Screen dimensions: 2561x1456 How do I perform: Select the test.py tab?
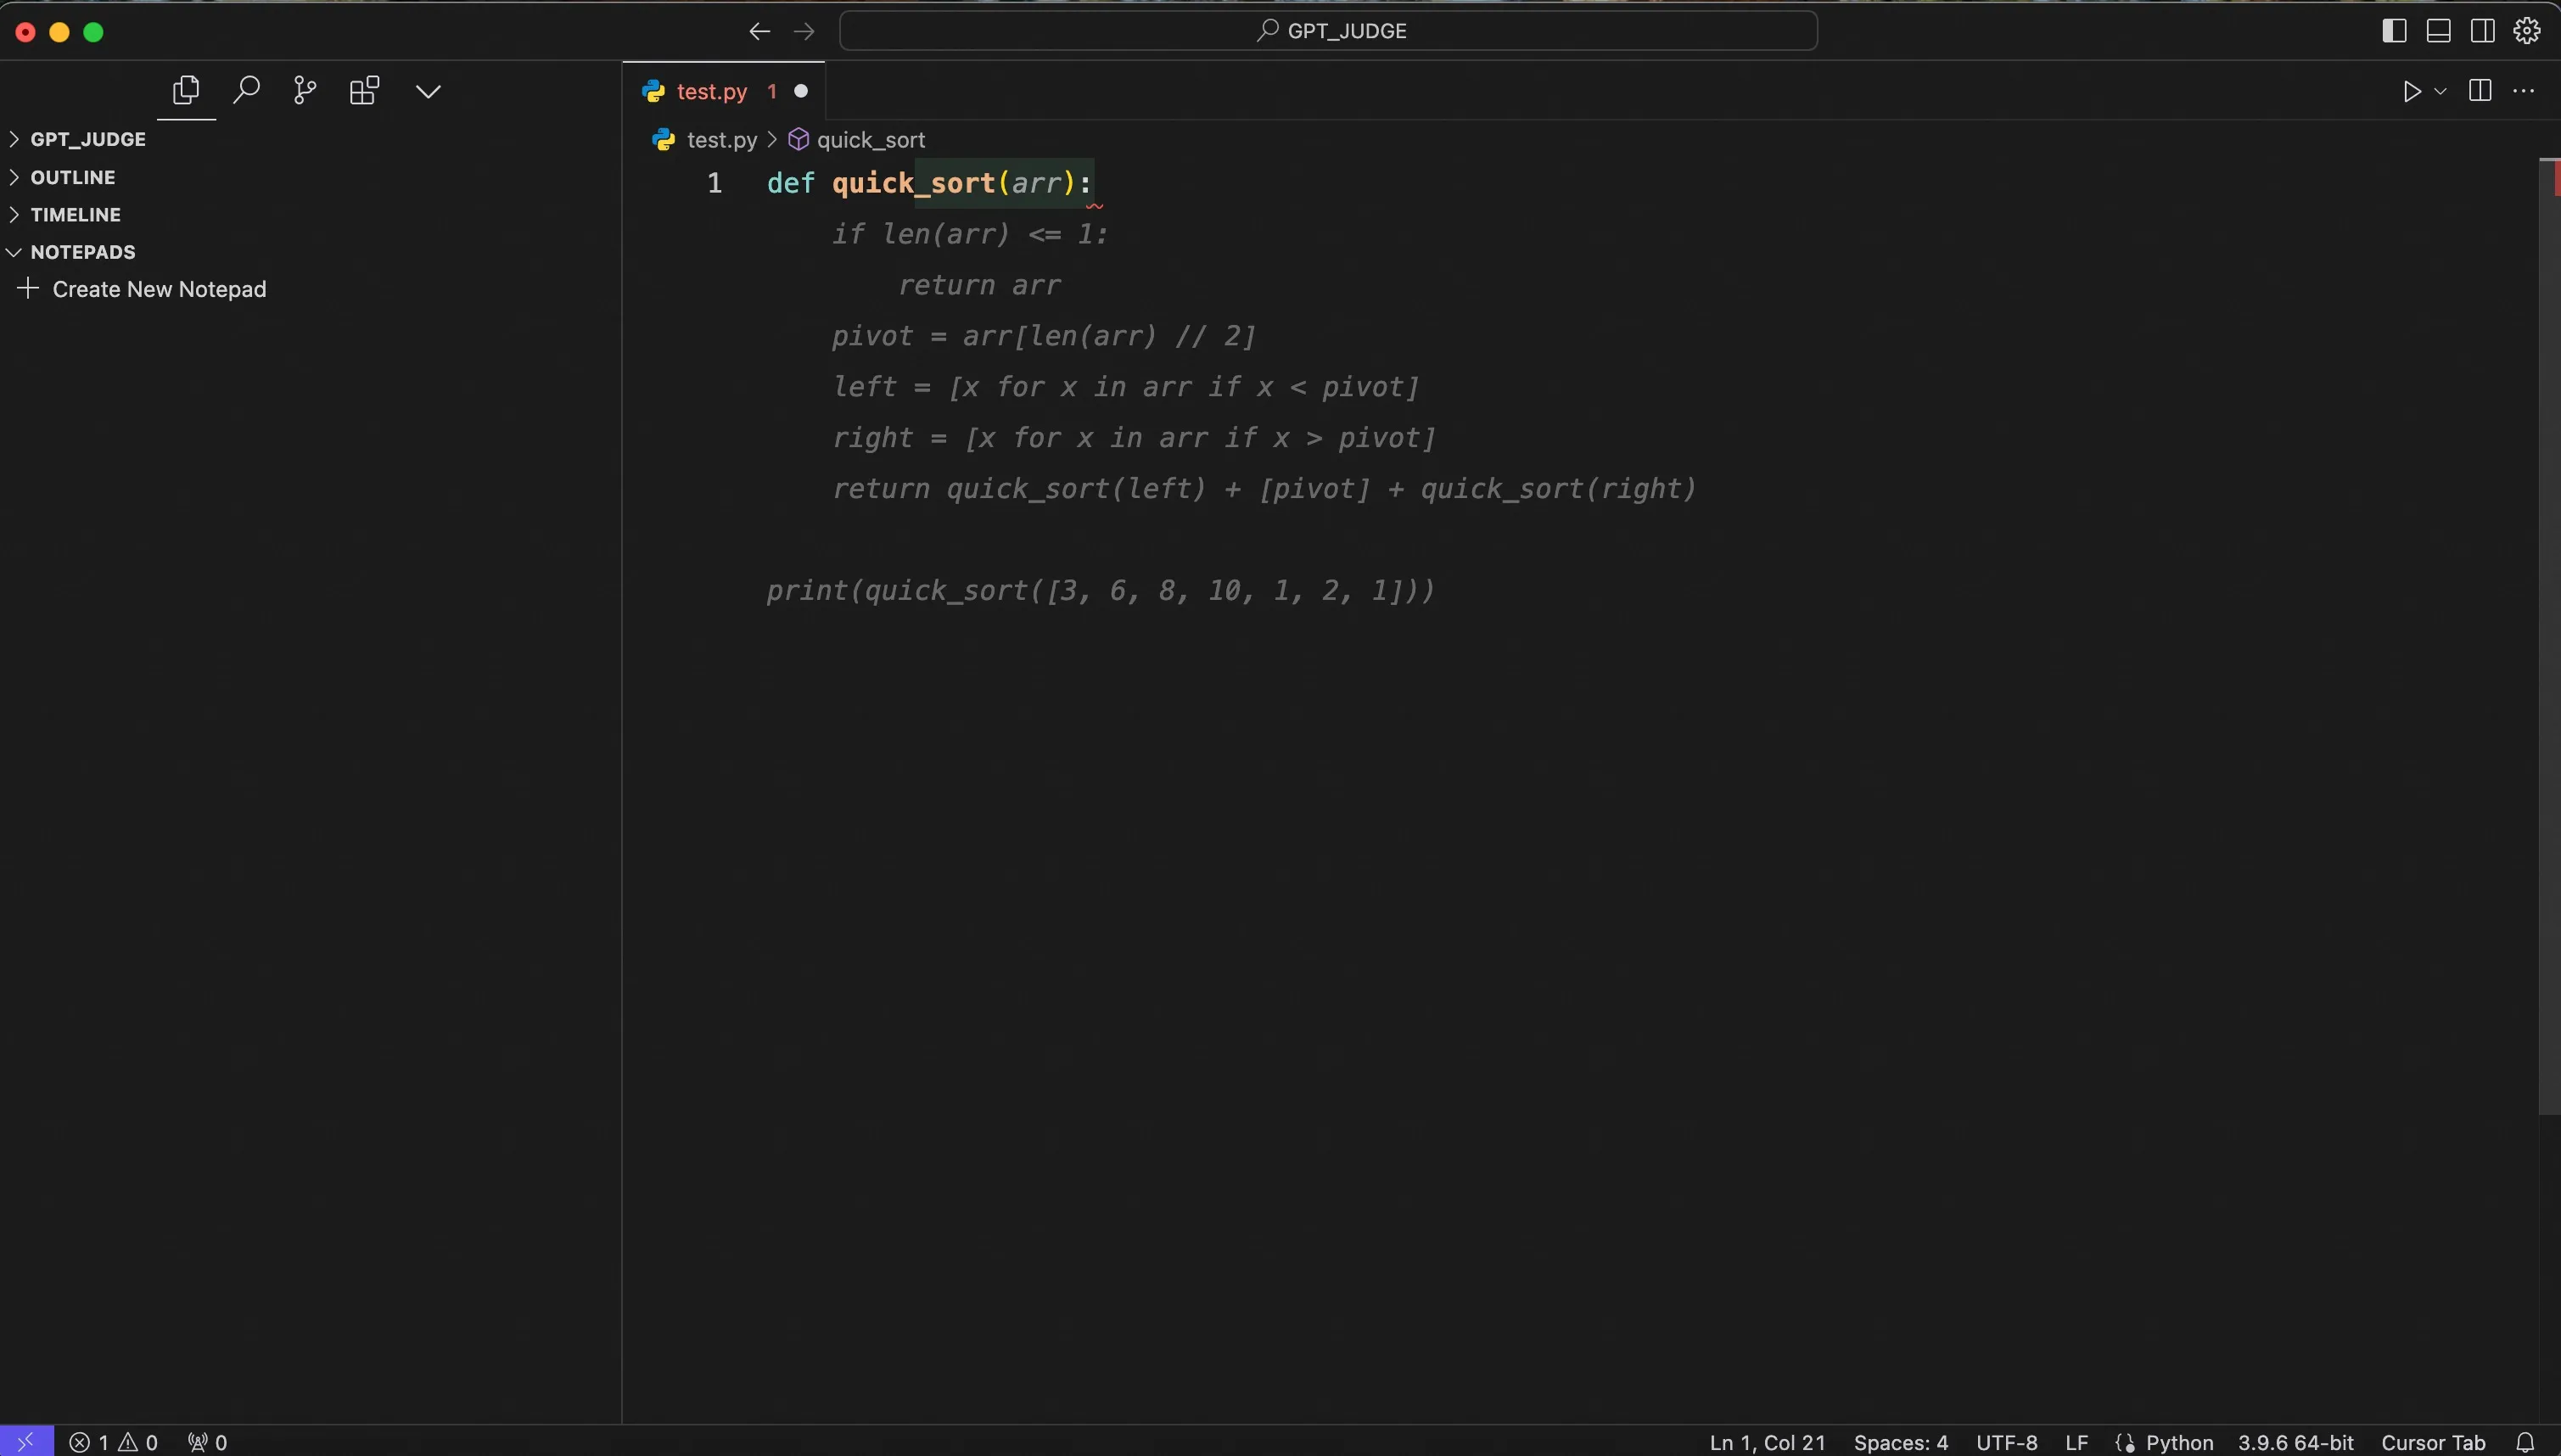710,92
